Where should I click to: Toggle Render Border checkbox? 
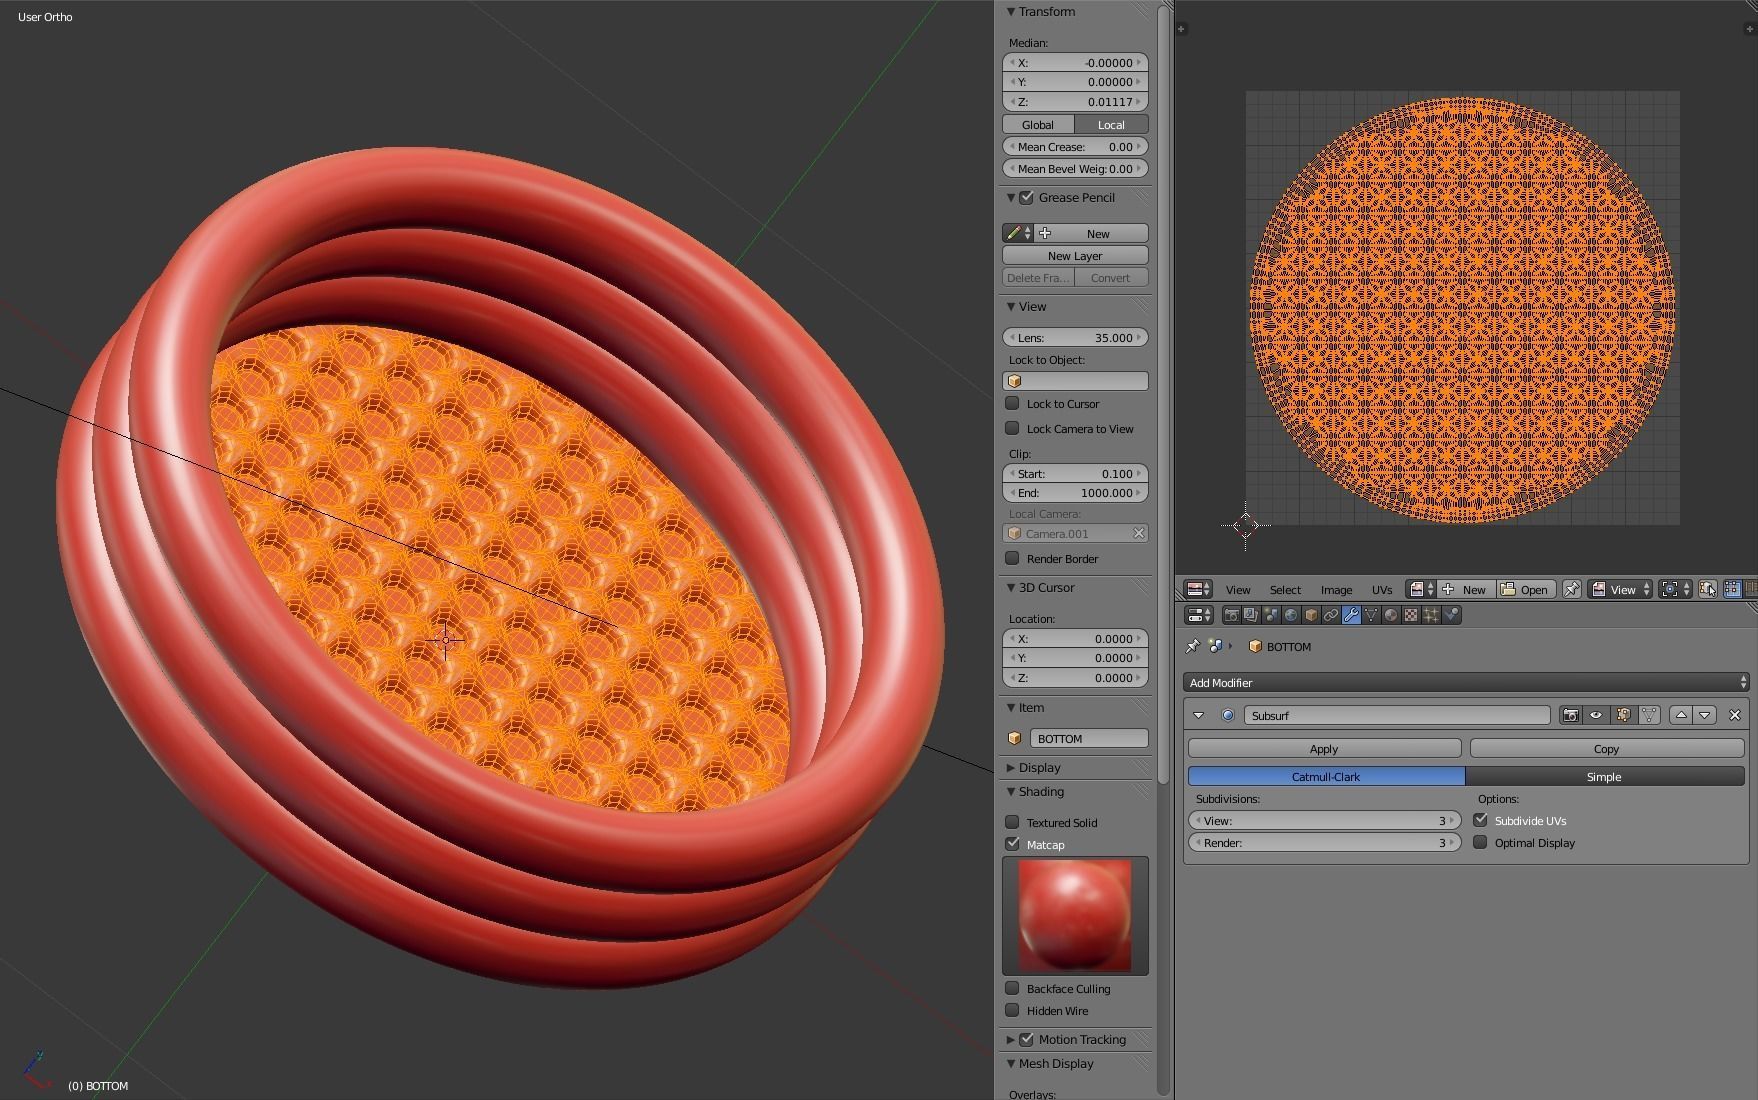1012,558
